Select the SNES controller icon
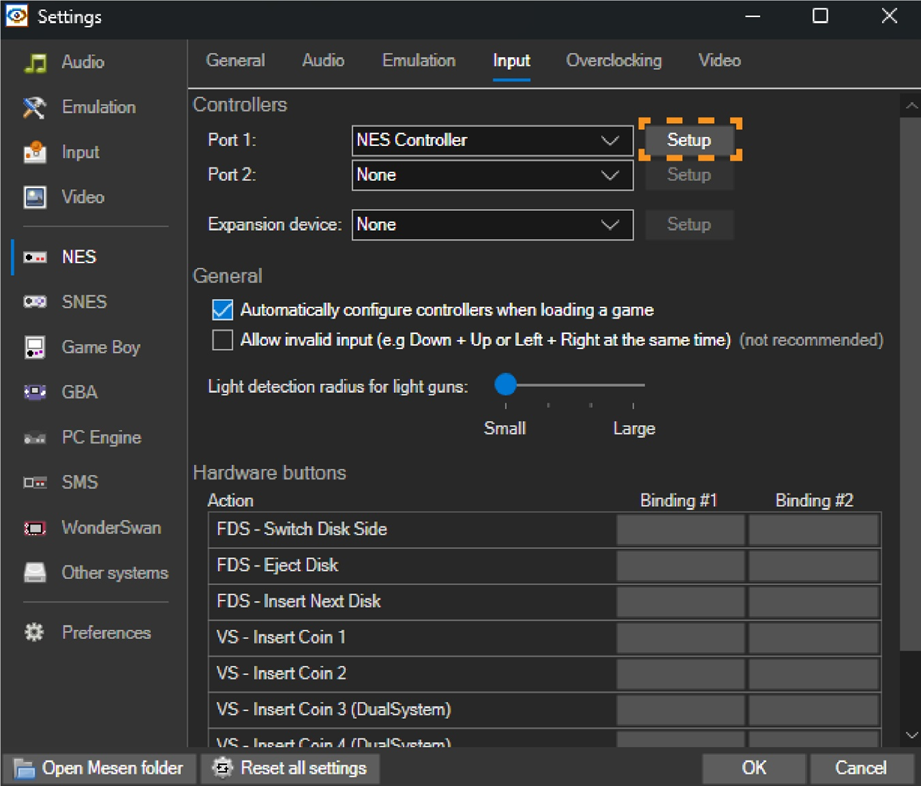Image resolution: width=921 pixels, height=786 pixels. 35,302
